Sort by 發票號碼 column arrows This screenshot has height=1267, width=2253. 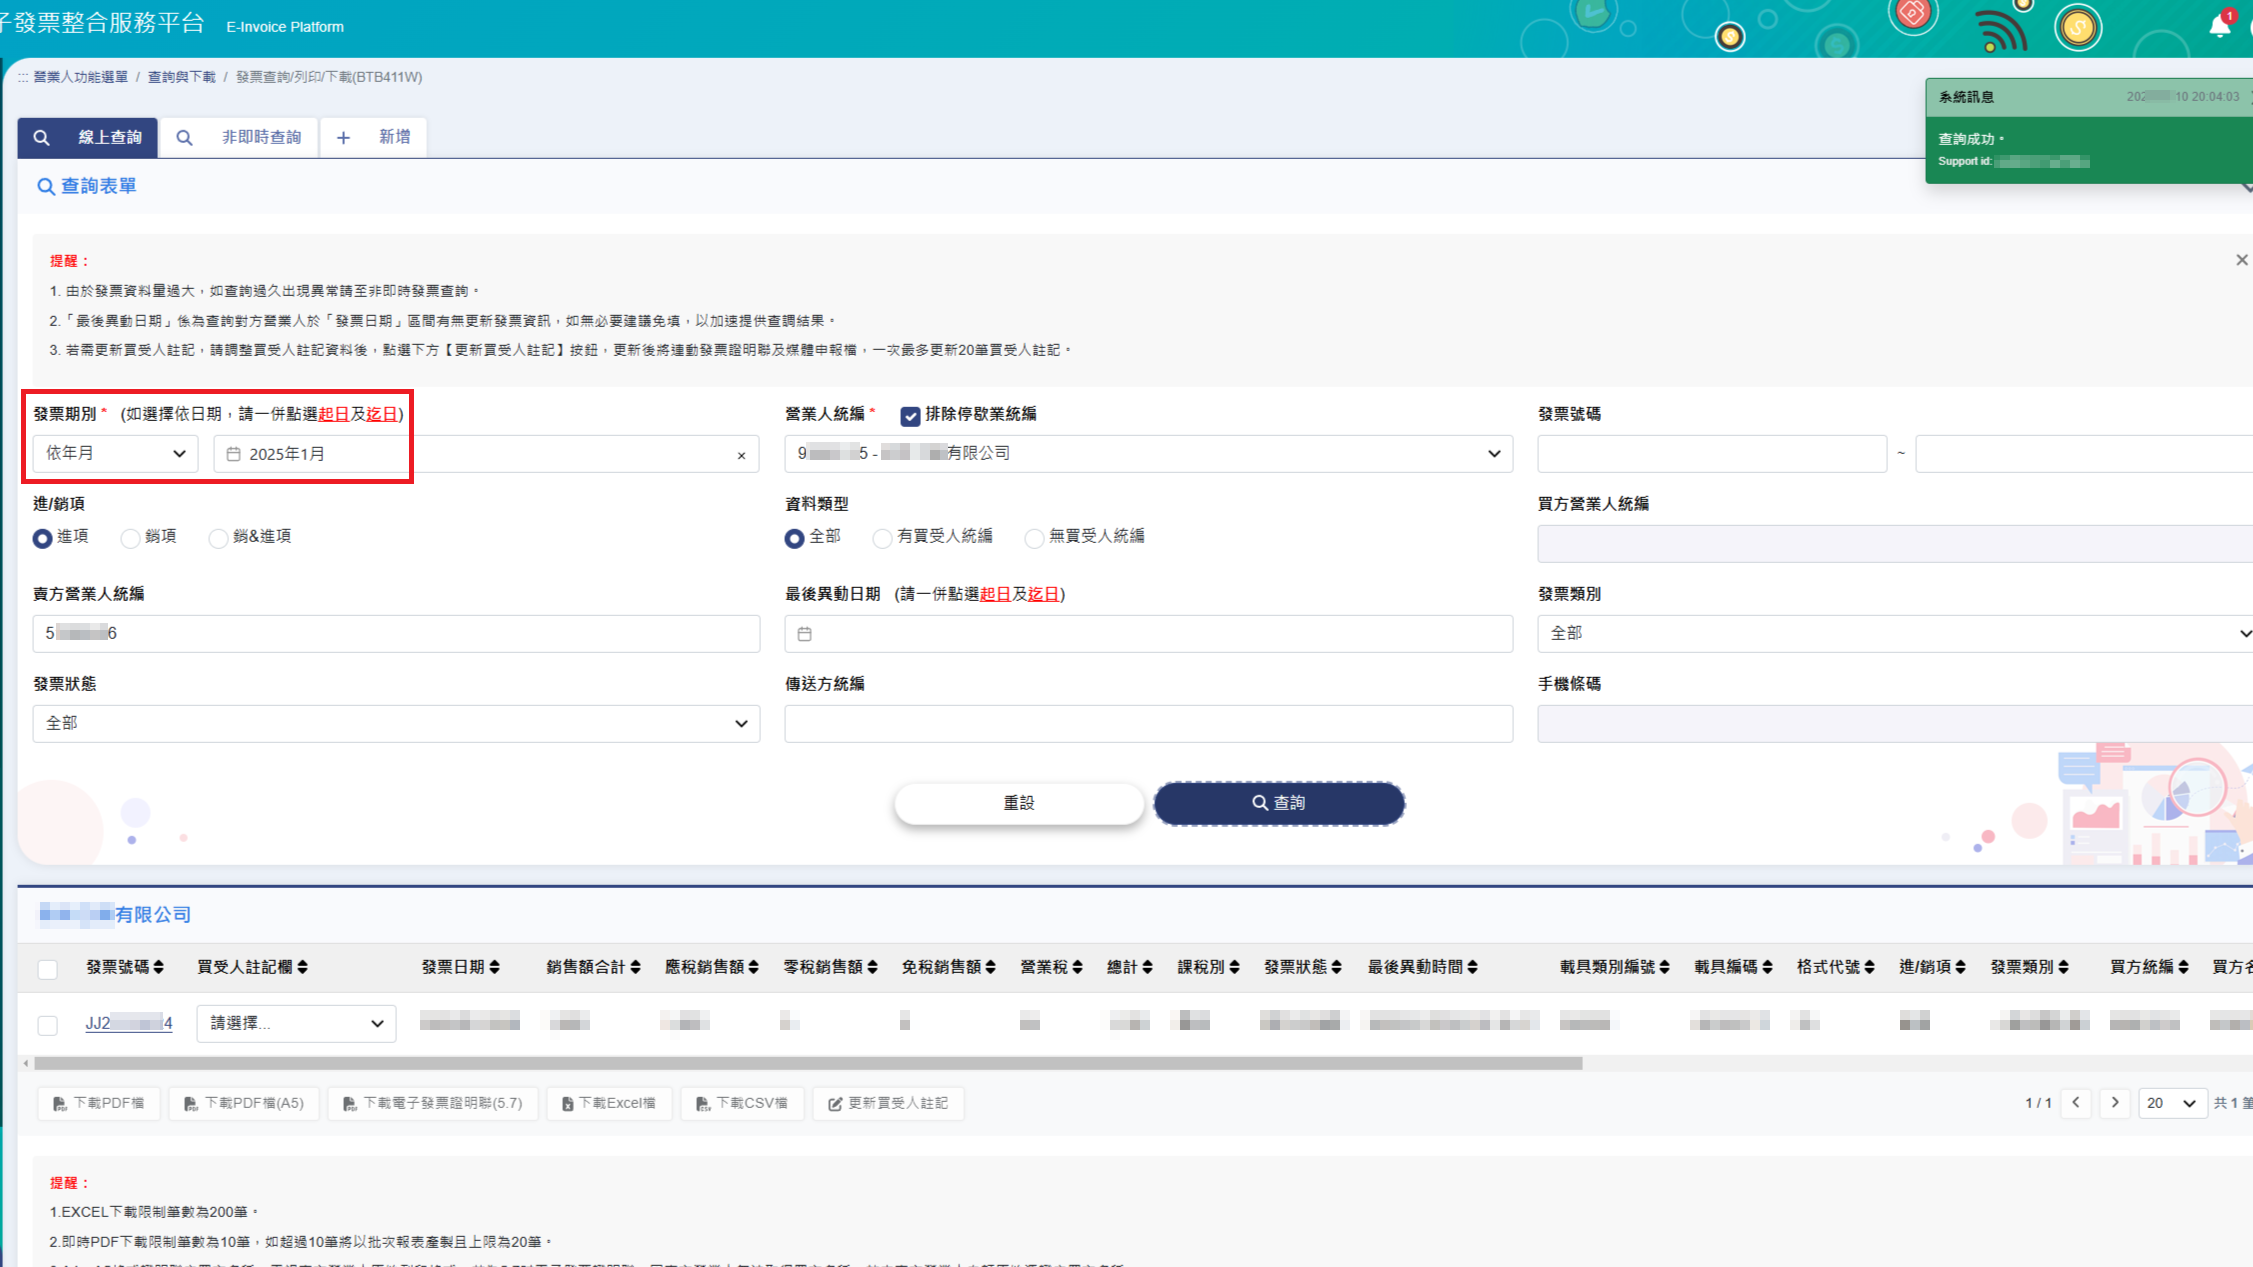[x=159, y=967]
